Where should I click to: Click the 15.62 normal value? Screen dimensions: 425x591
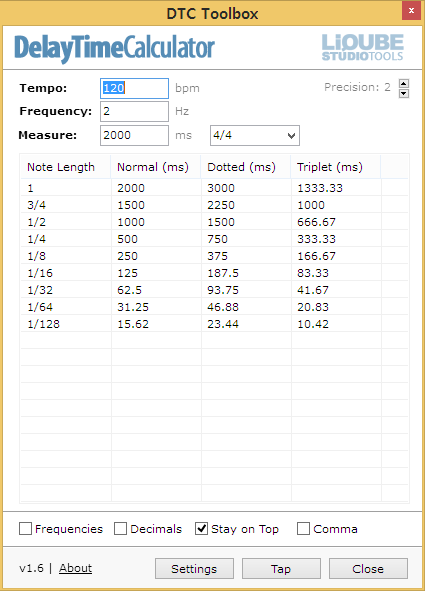point(133,324)
